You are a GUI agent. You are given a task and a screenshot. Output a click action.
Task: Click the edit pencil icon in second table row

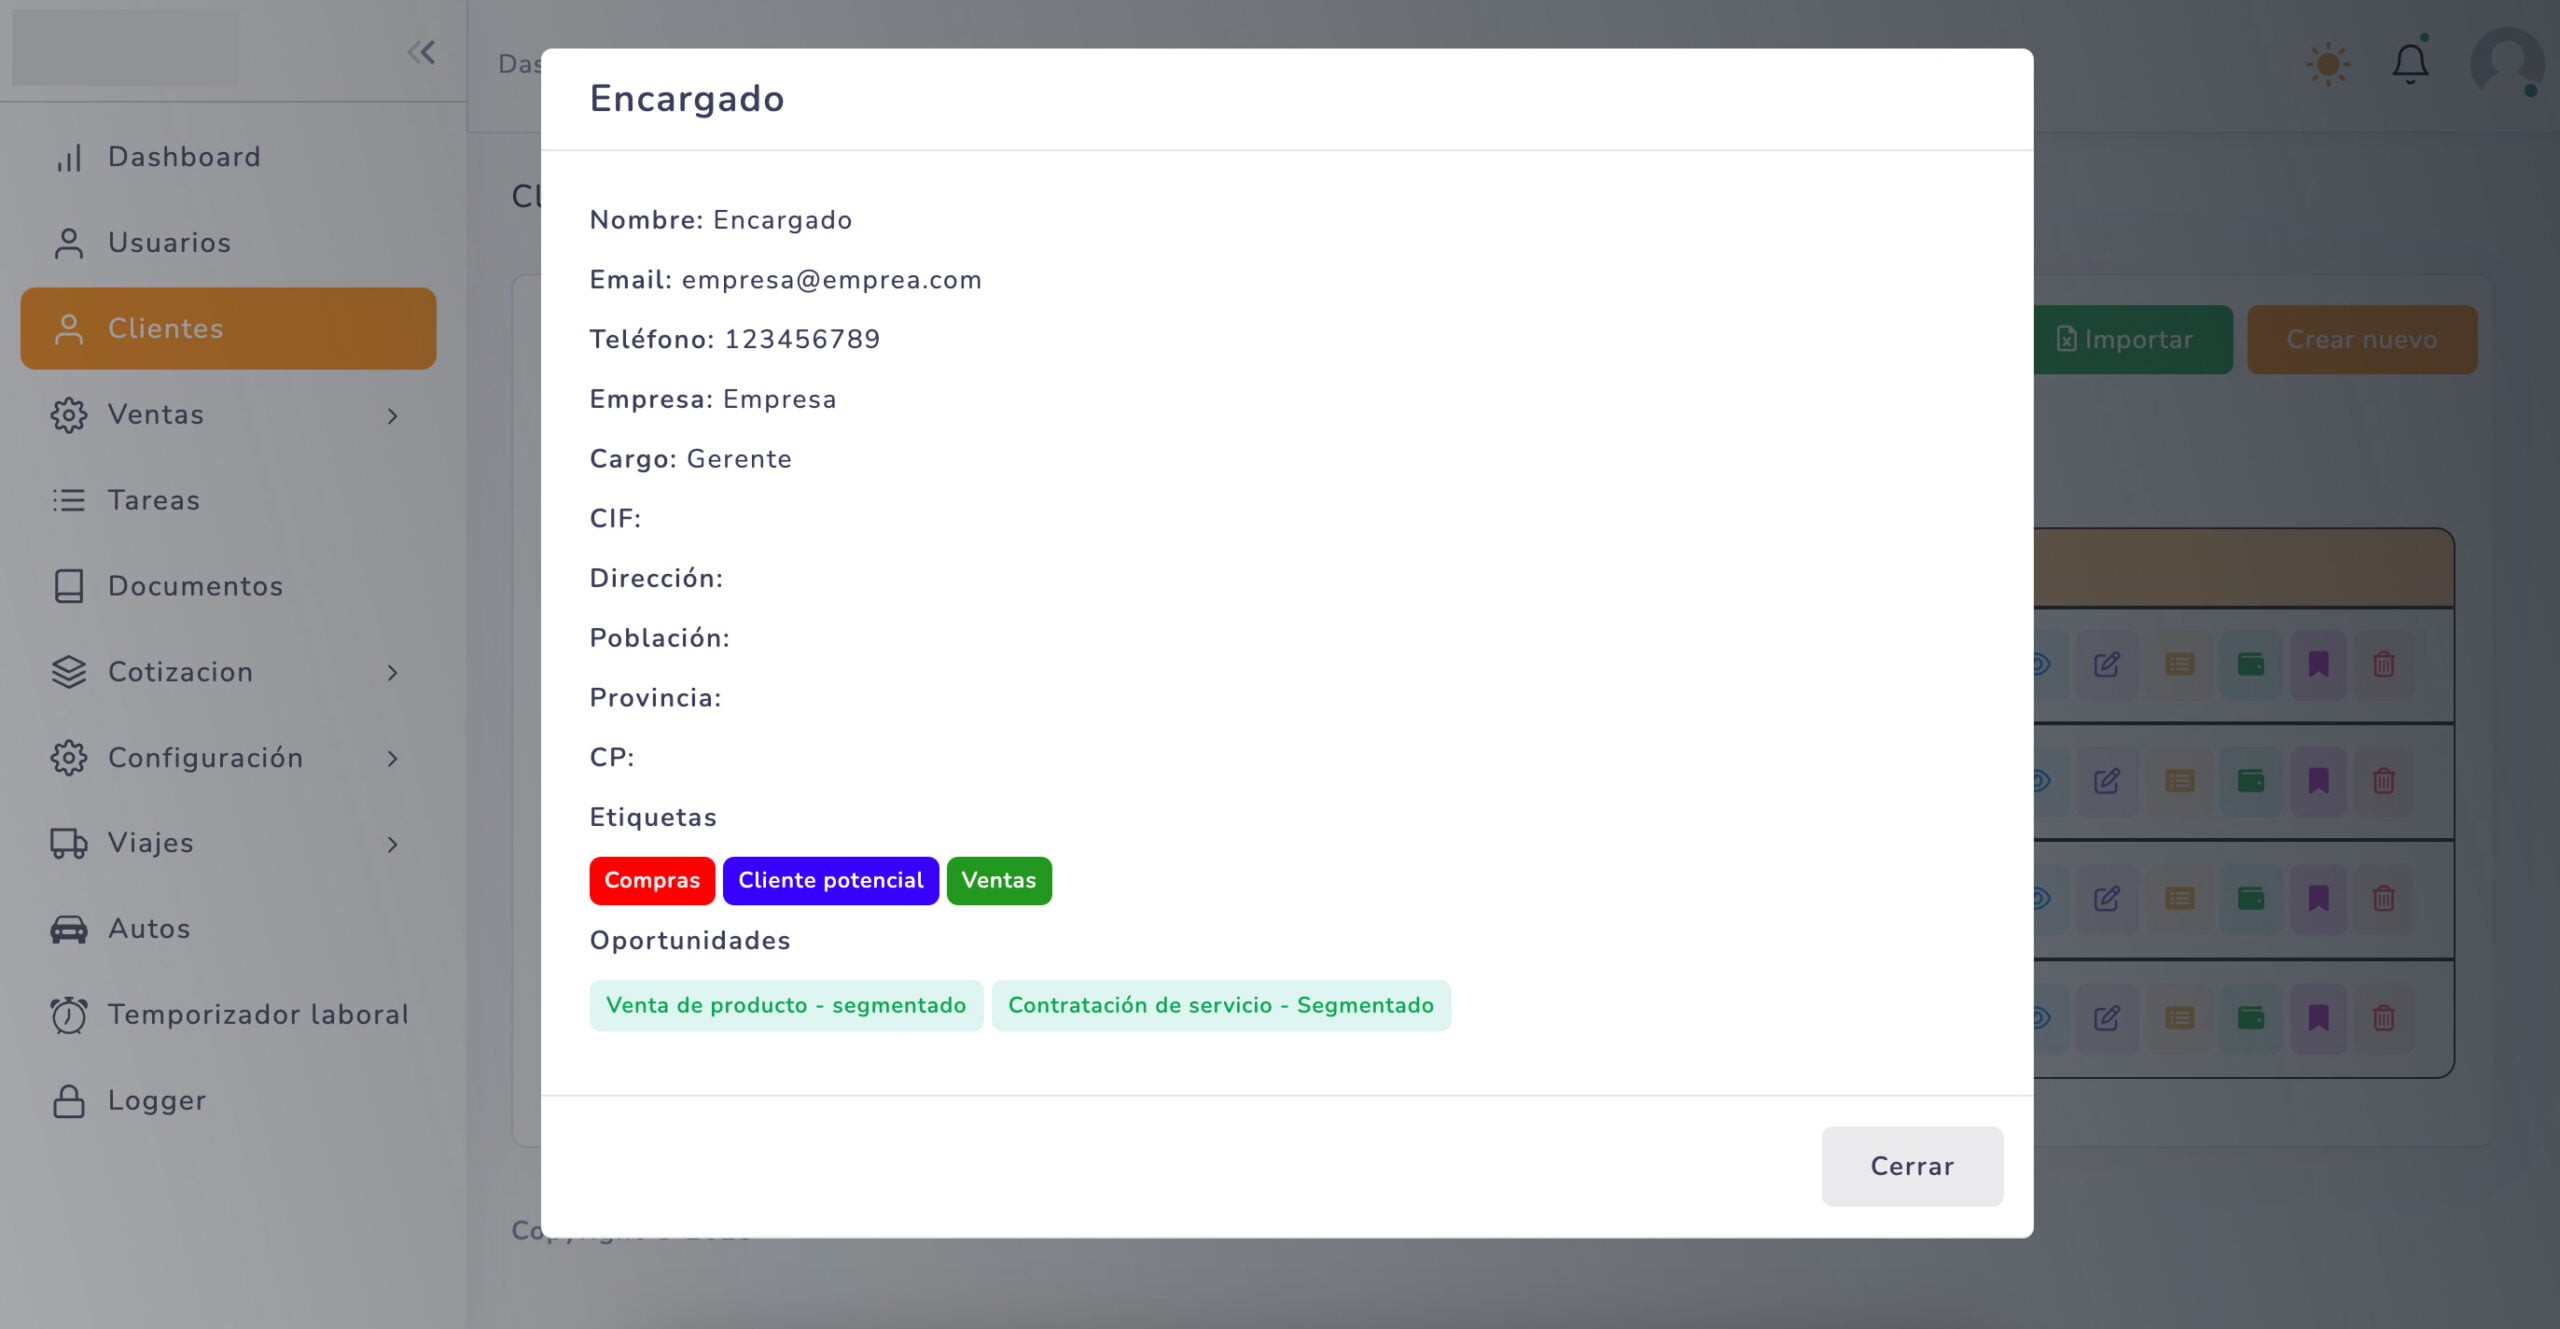point(2107,782)
